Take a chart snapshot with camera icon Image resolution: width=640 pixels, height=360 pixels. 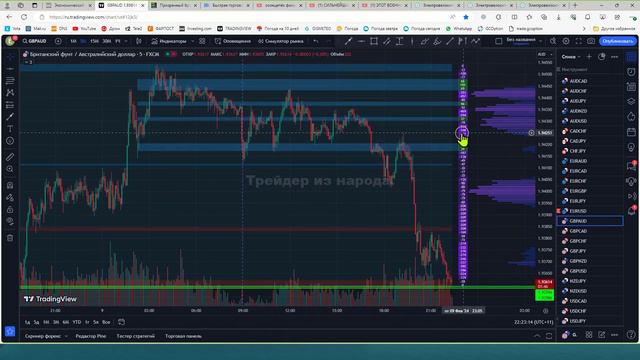591,41
